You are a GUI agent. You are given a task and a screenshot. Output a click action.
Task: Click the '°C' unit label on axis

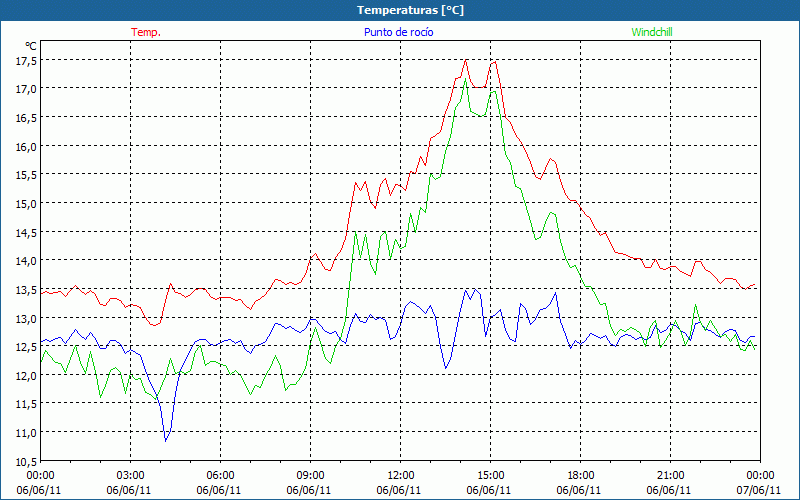pyautogui.click(x=31, y=46)
